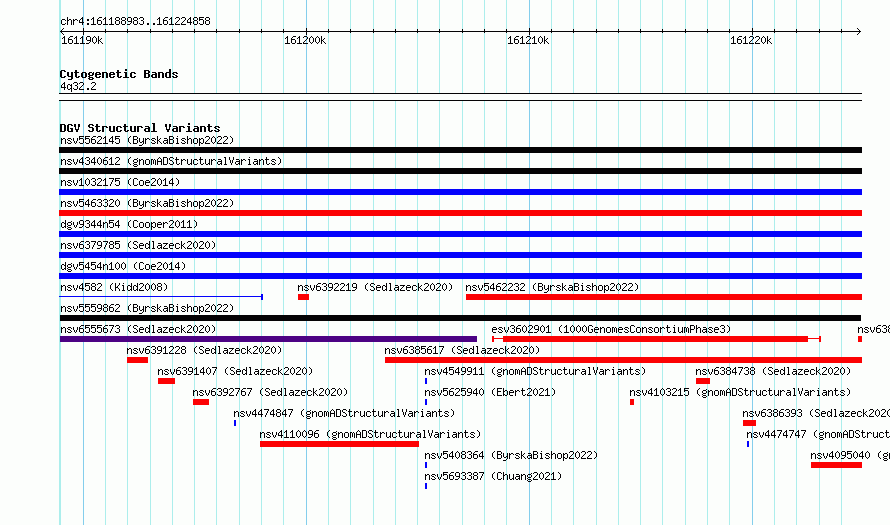Open the nsv4582 (Kidd2008) label
Viewport: 890px width, 525px height.
(114, 287)
